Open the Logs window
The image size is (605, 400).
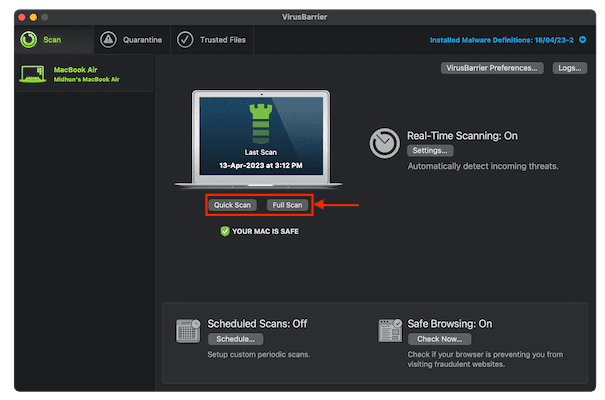tap(570, 68)
